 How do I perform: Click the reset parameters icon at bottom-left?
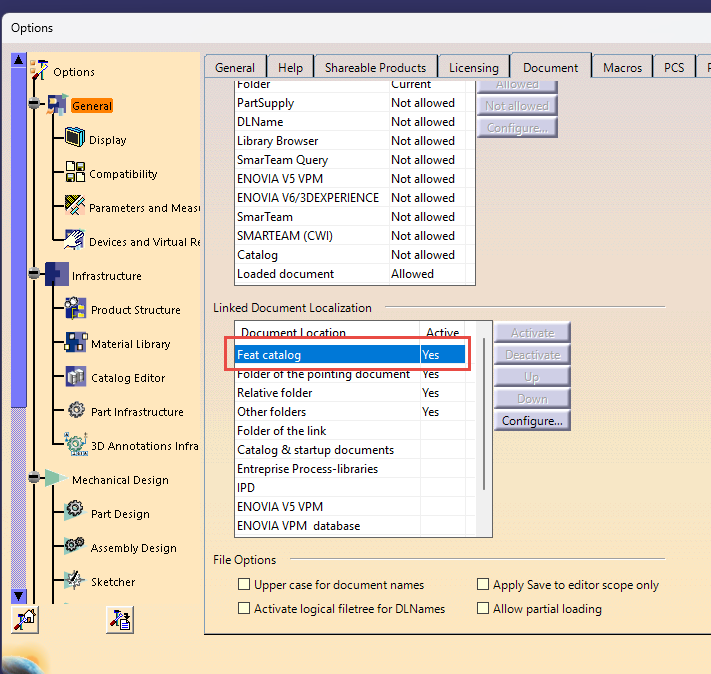tap(24, 620)
